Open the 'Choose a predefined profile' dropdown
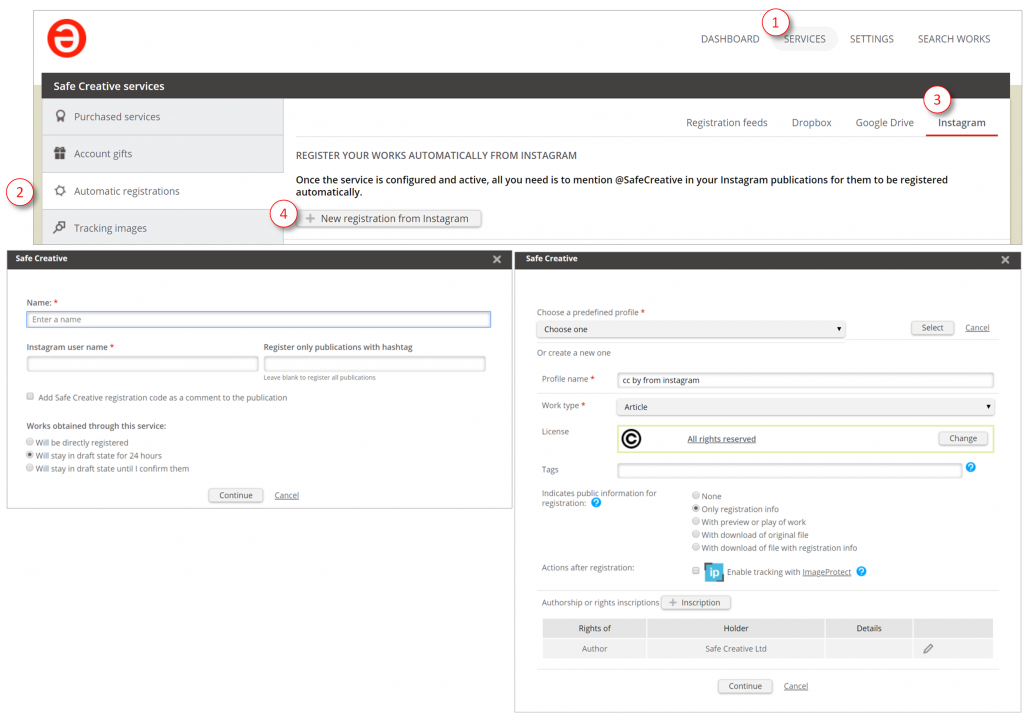The image size is (1024, 715). (x=691, y=329)
